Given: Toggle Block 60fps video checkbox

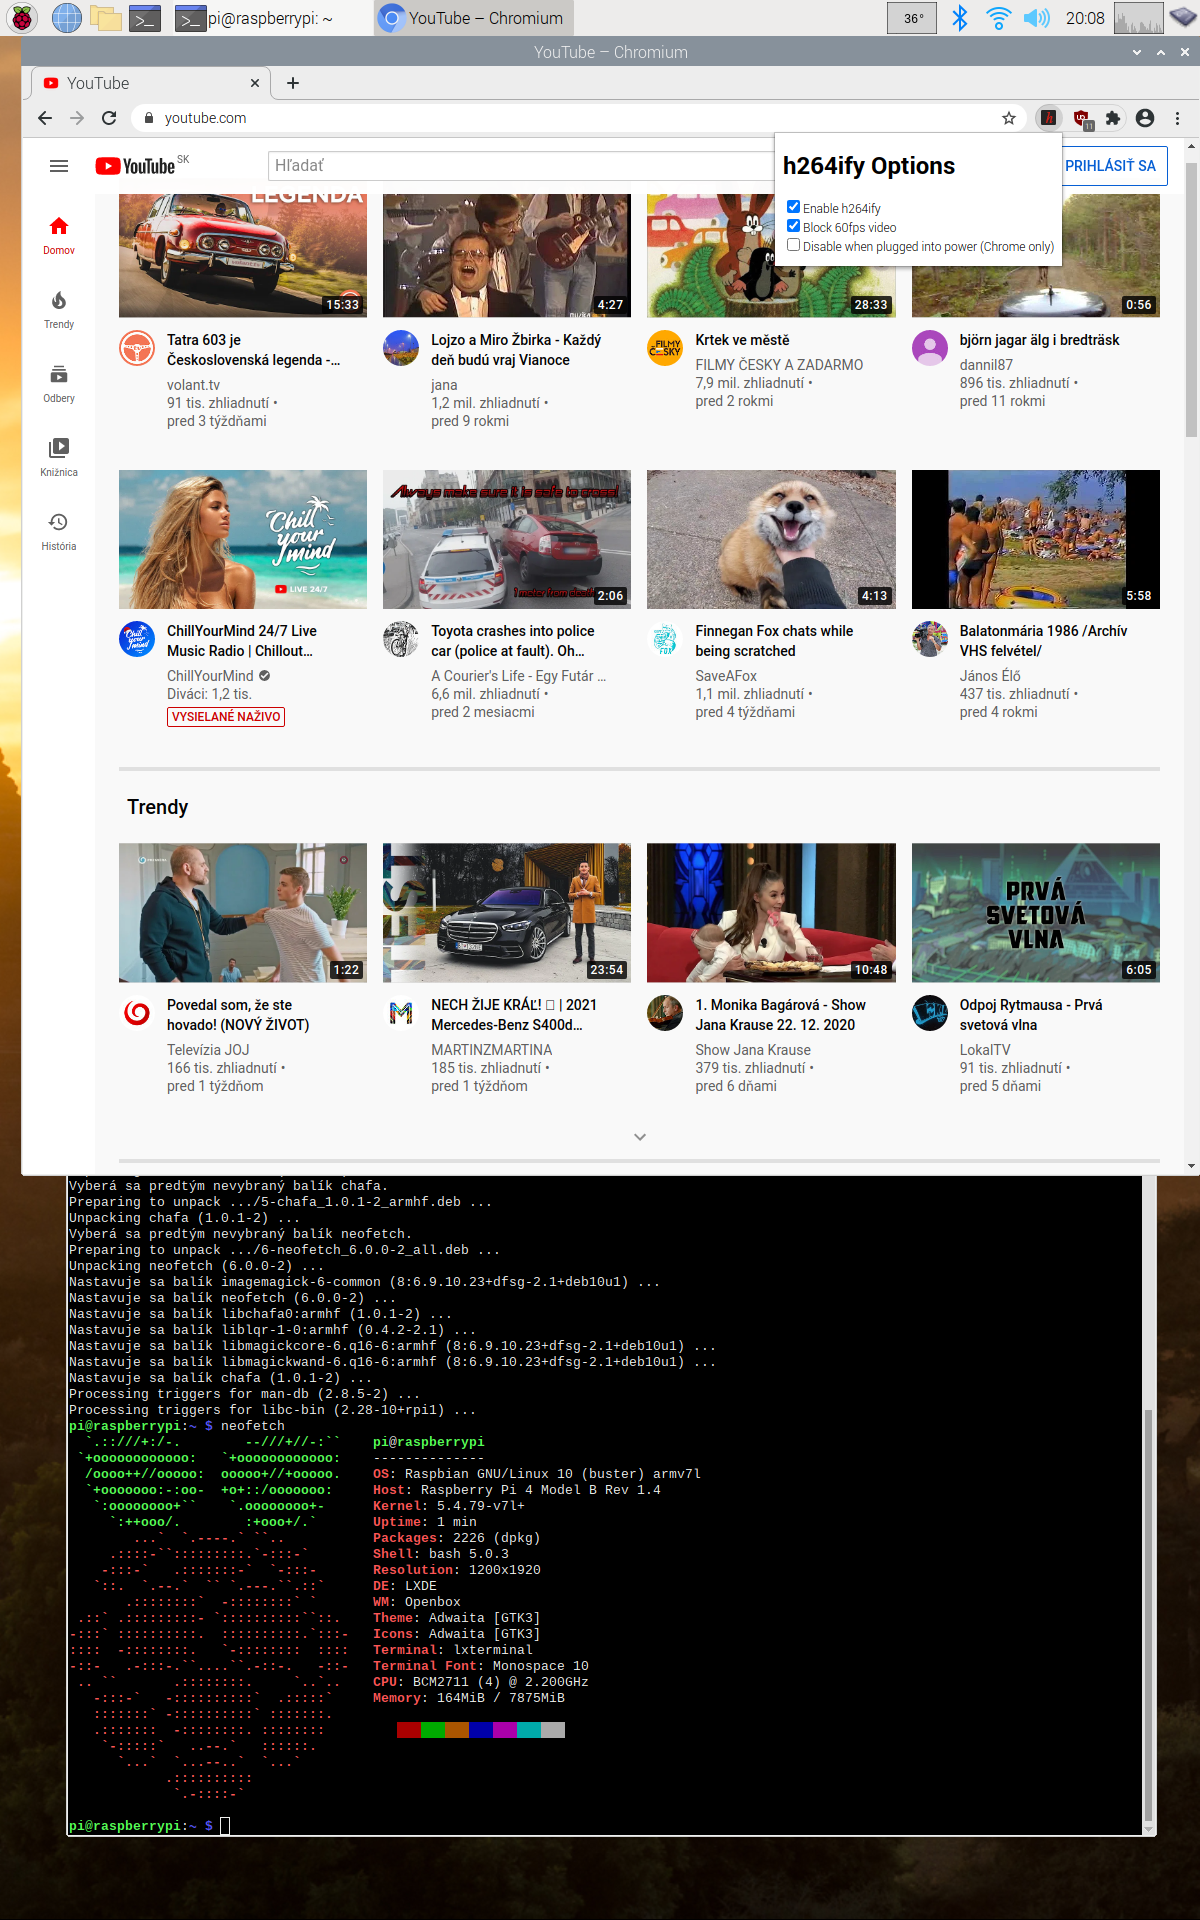Looking at the screenshot, I should 793,226.
